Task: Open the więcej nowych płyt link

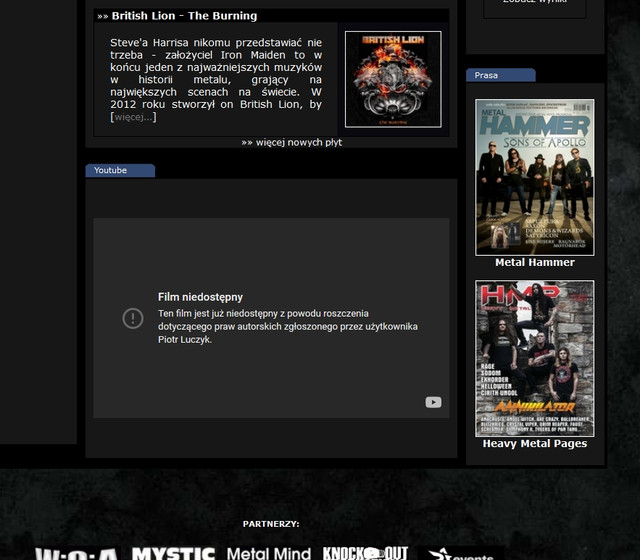Action: pos(291,142)
